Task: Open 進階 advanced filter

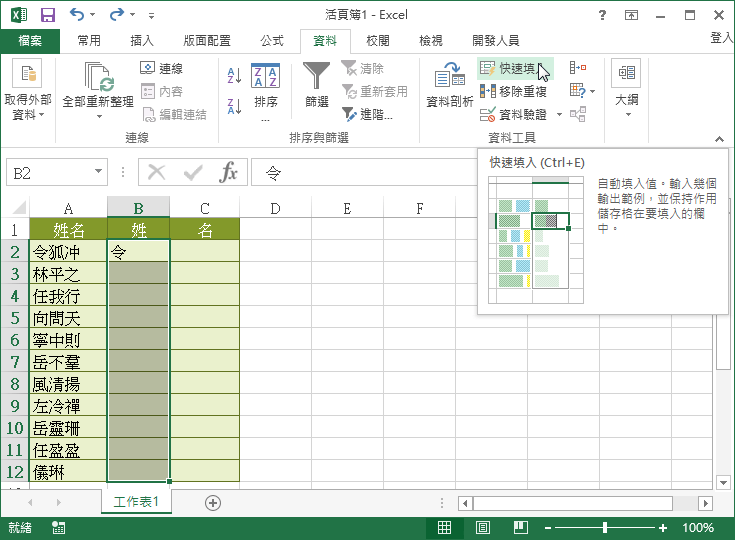Action: click(367, 114)
